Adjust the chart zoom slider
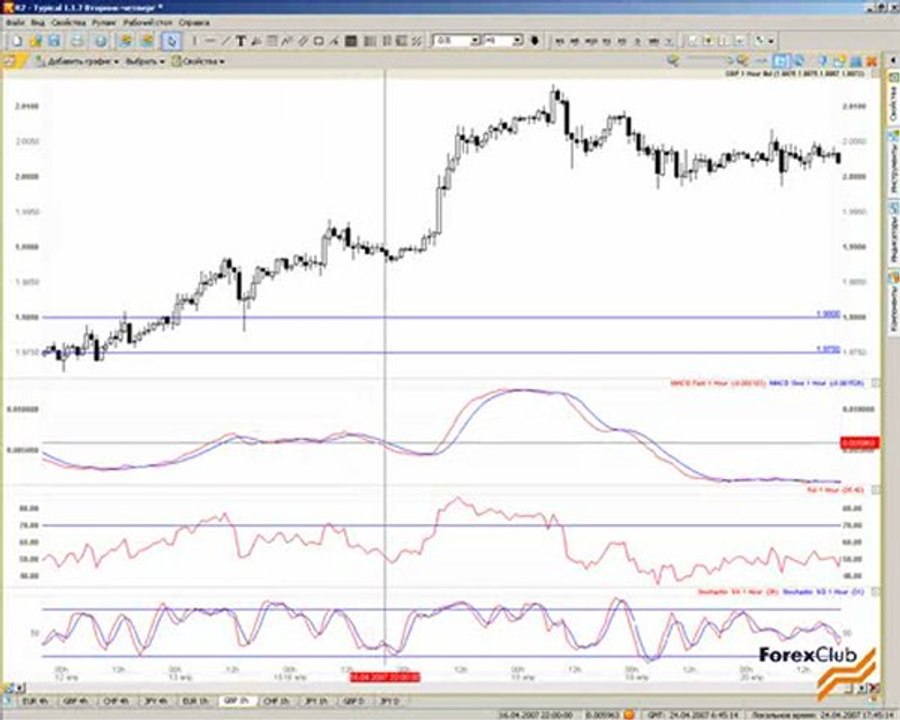 tap(711, 59)
